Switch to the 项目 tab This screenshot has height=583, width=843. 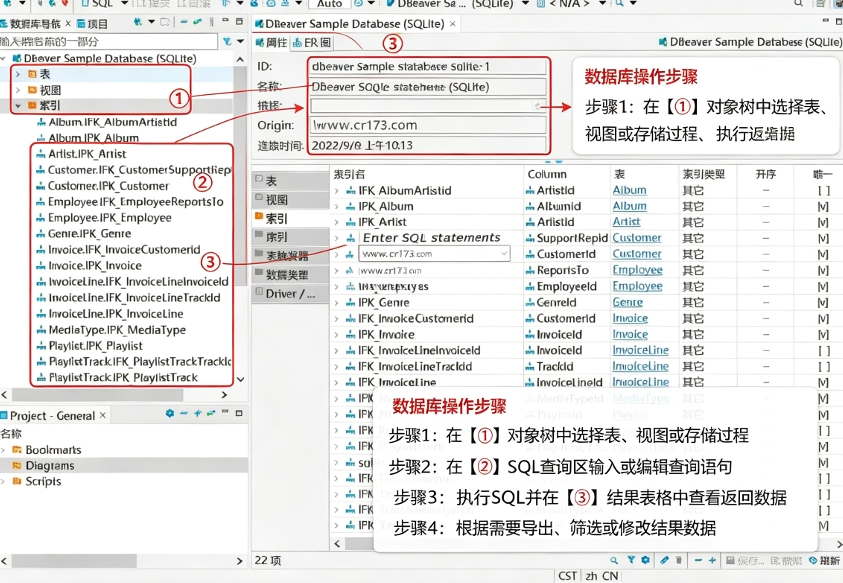pyautogui.click(x=92, y=24)
